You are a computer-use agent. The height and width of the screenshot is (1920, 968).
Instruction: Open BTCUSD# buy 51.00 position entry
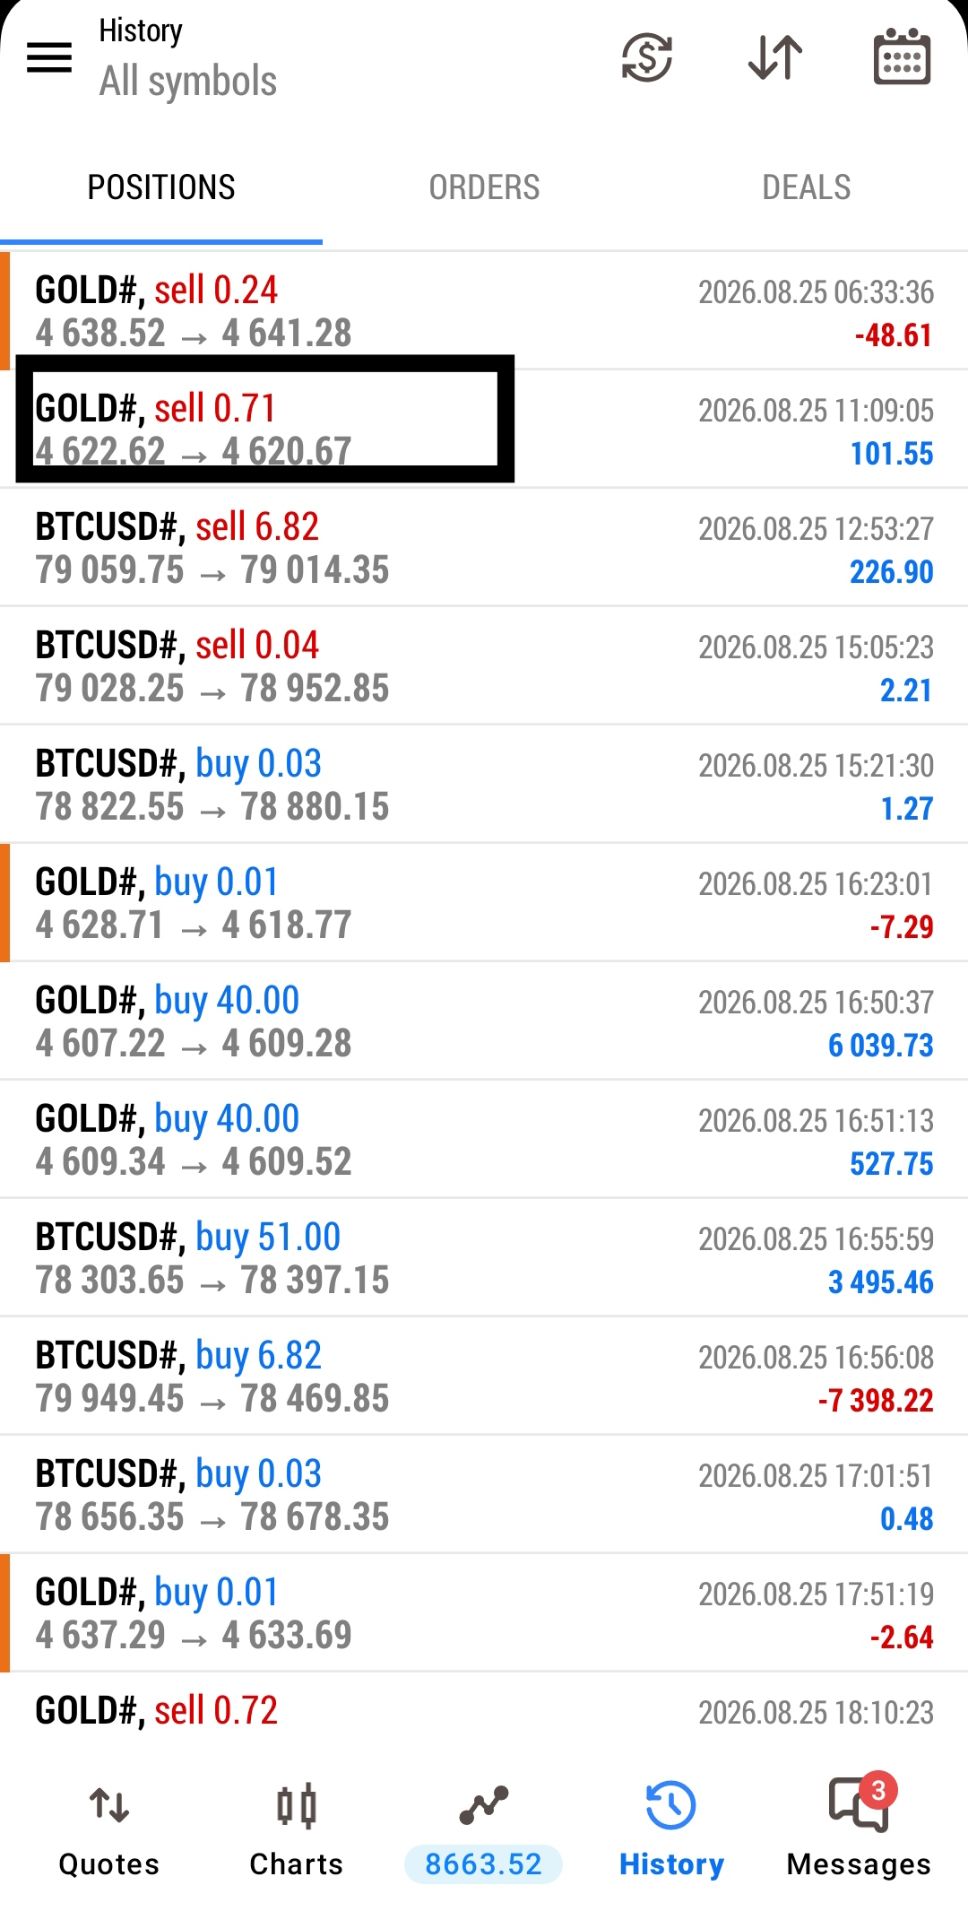[x=484, y=1258]
